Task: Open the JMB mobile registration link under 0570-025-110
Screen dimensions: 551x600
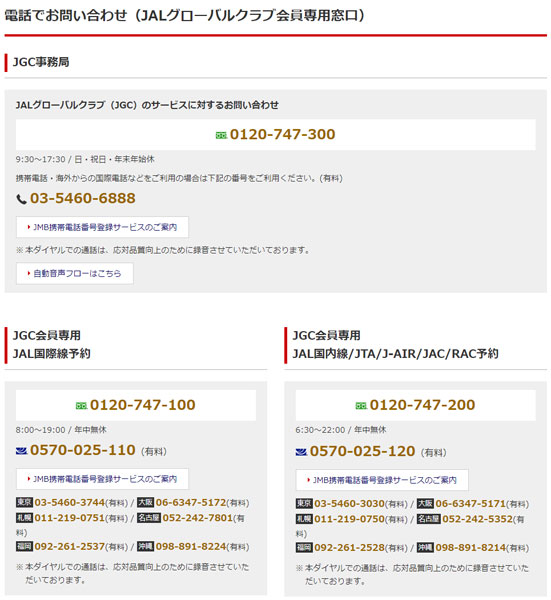Action: tap(102, 479)
